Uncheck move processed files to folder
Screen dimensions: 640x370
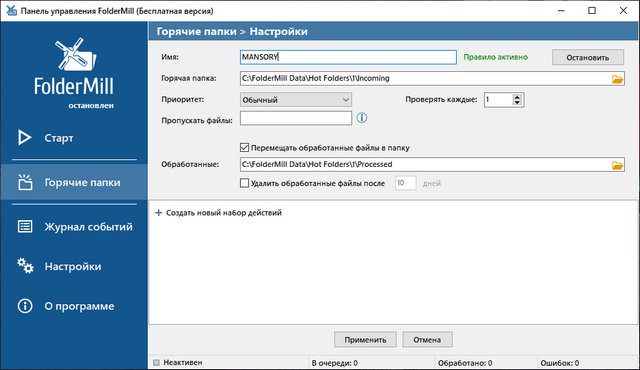(x=244, y=148)
